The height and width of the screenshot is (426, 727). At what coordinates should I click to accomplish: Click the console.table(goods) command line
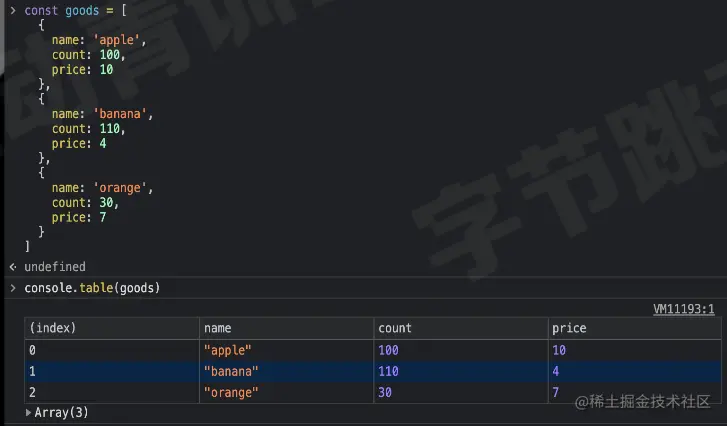tap(92, 288)
